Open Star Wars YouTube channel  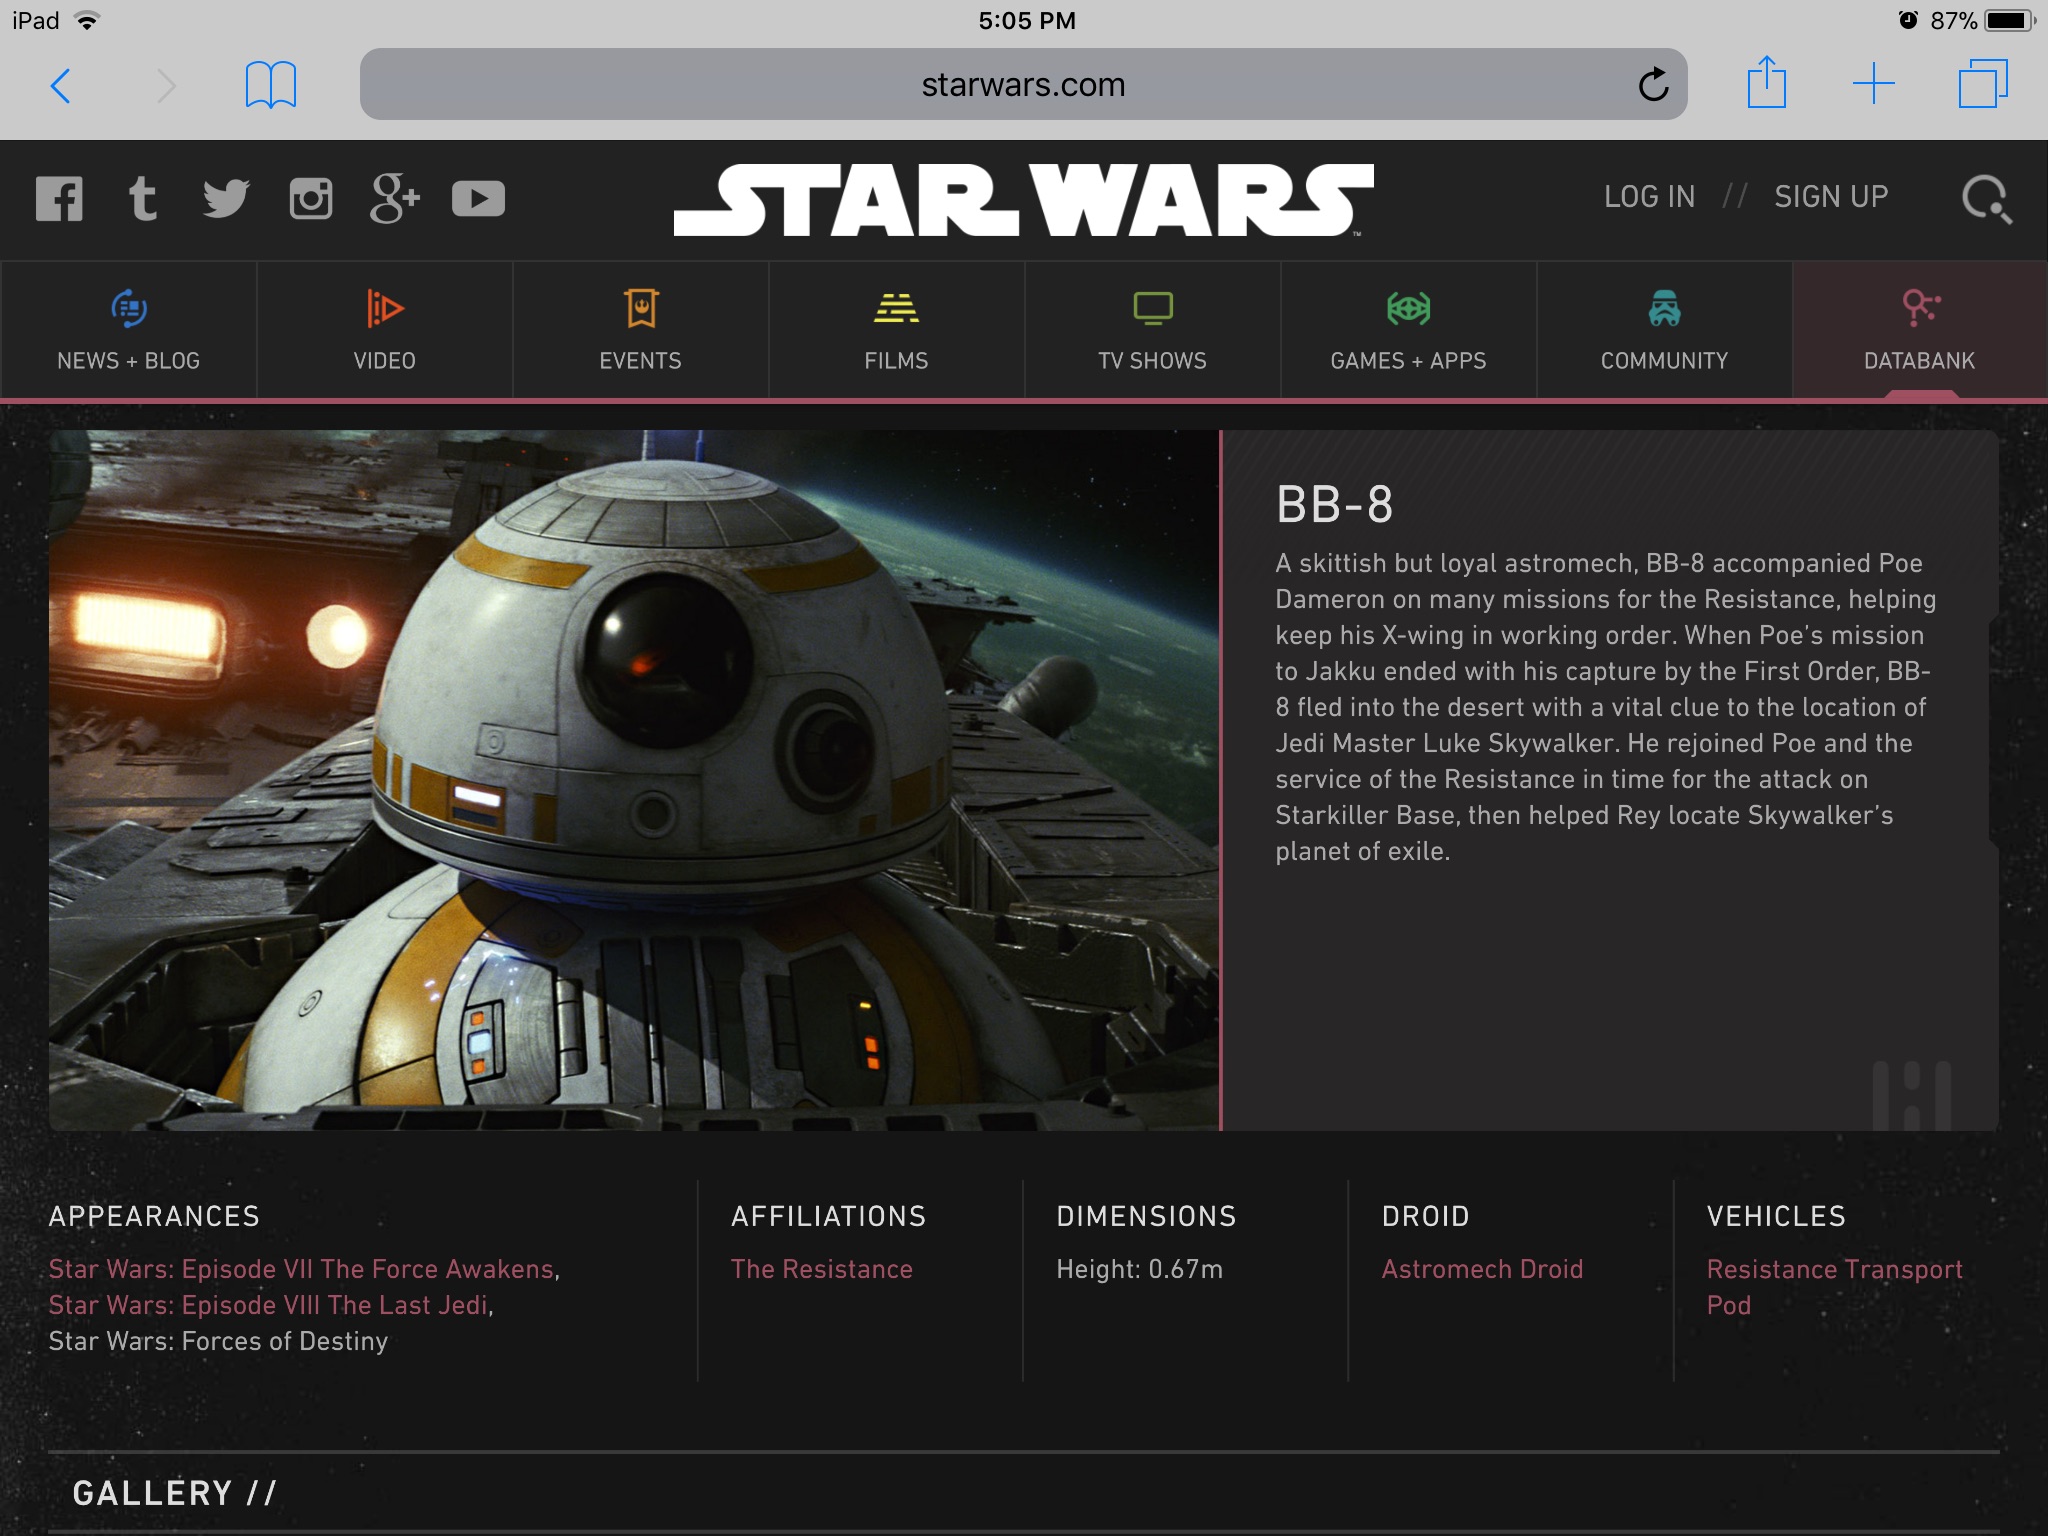coord(478,199)
